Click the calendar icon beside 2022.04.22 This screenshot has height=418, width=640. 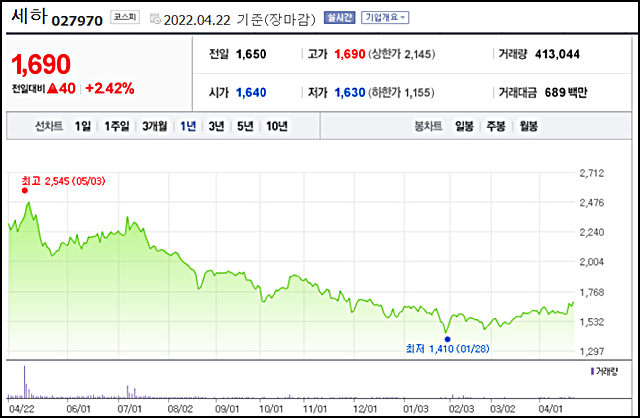(x=155, y=19)
